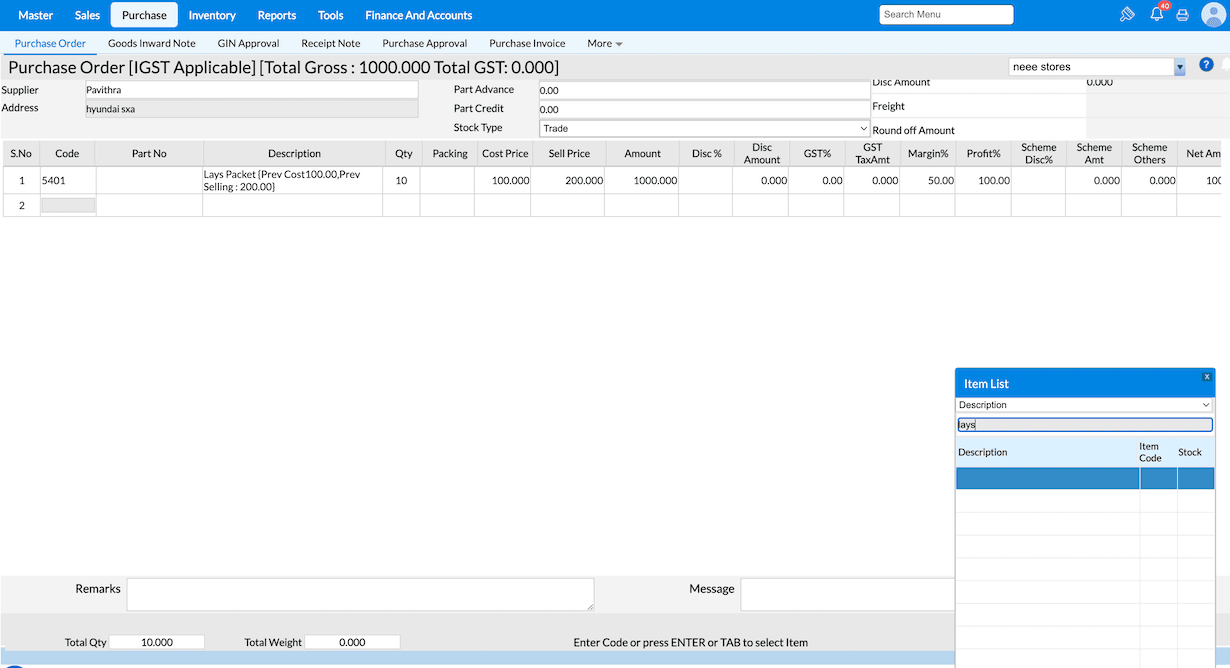
Task: Select highlighted first row in Item List
Action: coord(1047,478)
